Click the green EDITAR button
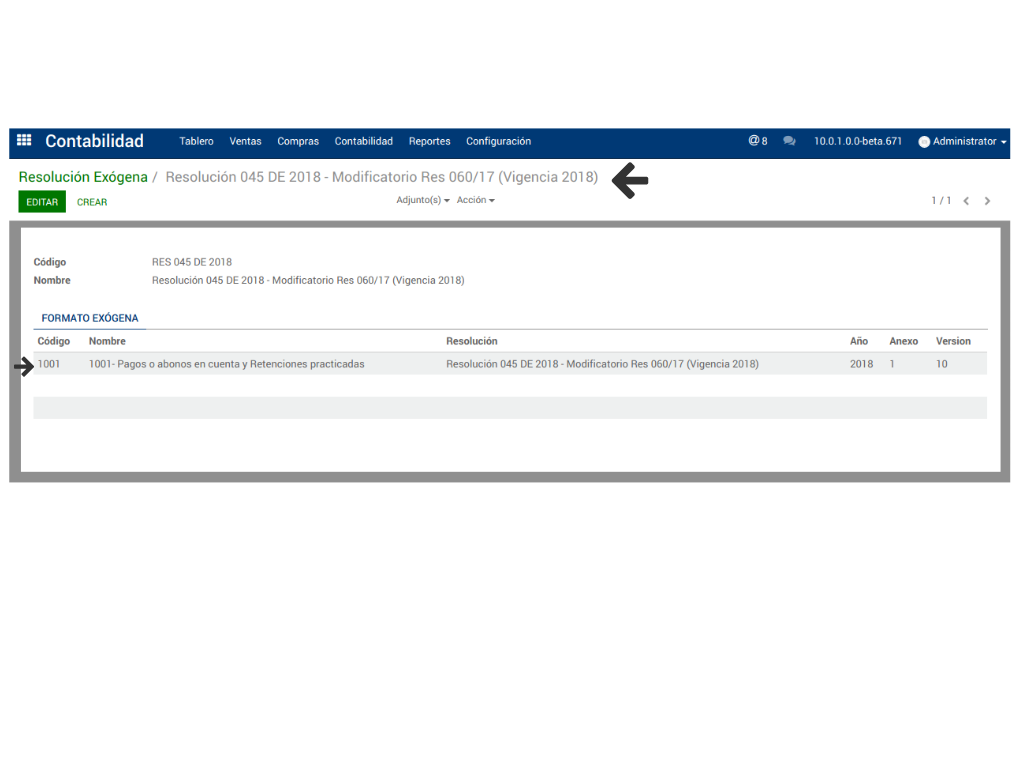The width and height of the screenshot is (1023, 767). (42, 202)
